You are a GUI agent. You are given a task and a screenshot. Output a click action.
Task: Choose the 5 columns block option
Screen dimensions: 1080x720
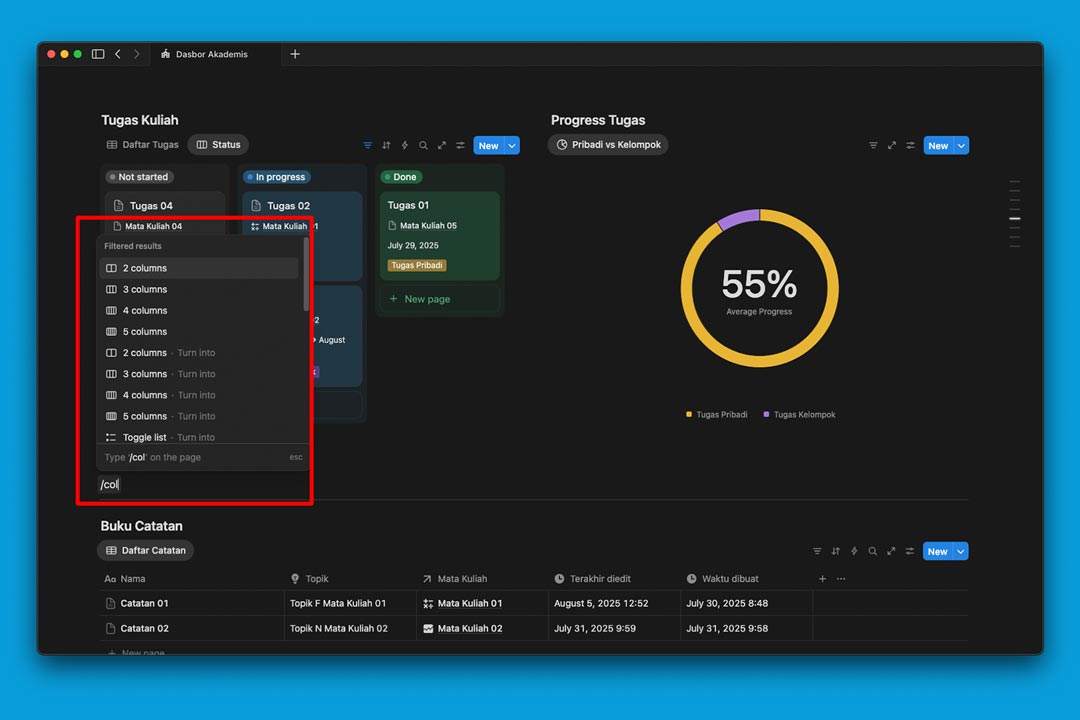coord(199,331)
